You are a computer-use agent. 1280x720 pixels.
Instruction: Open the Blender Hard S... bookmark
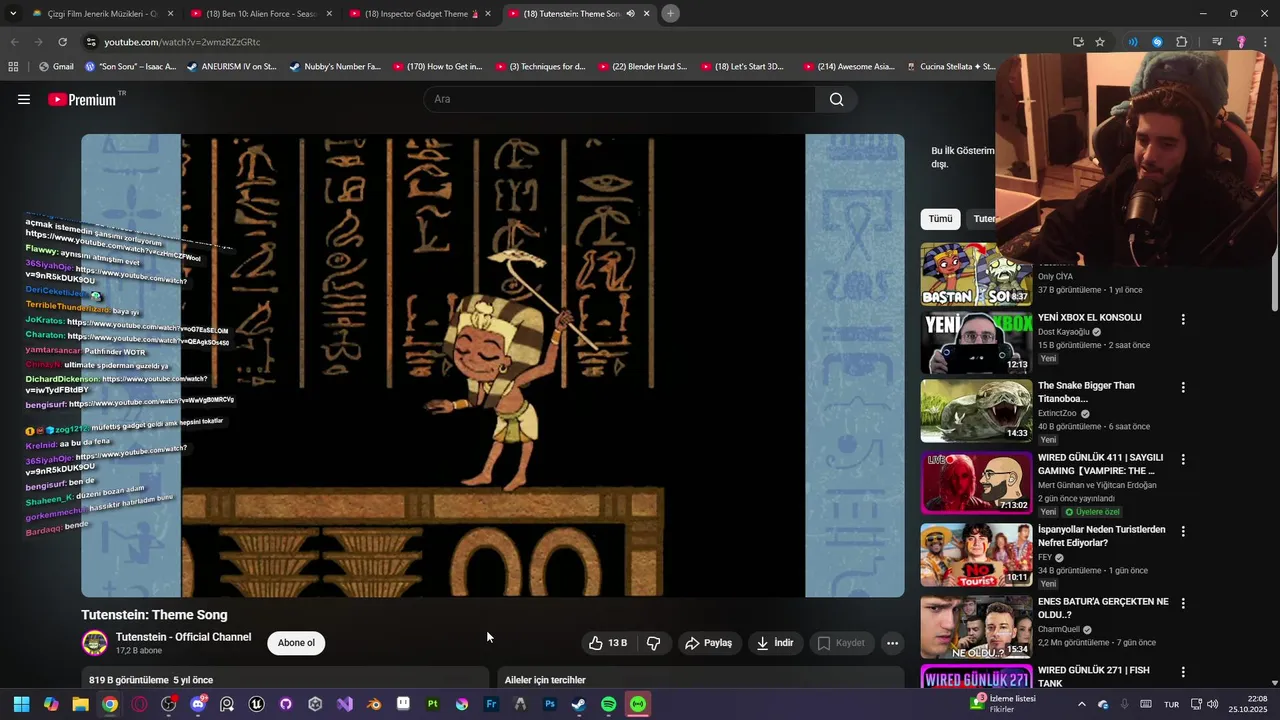642,67
